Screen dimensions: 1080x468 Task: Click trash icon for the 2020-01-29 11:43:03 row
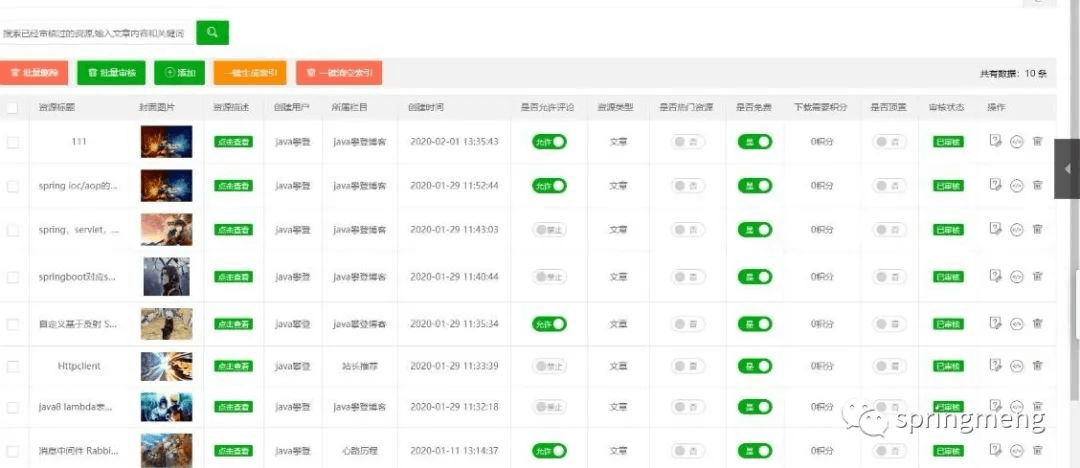pos(1037,229)
